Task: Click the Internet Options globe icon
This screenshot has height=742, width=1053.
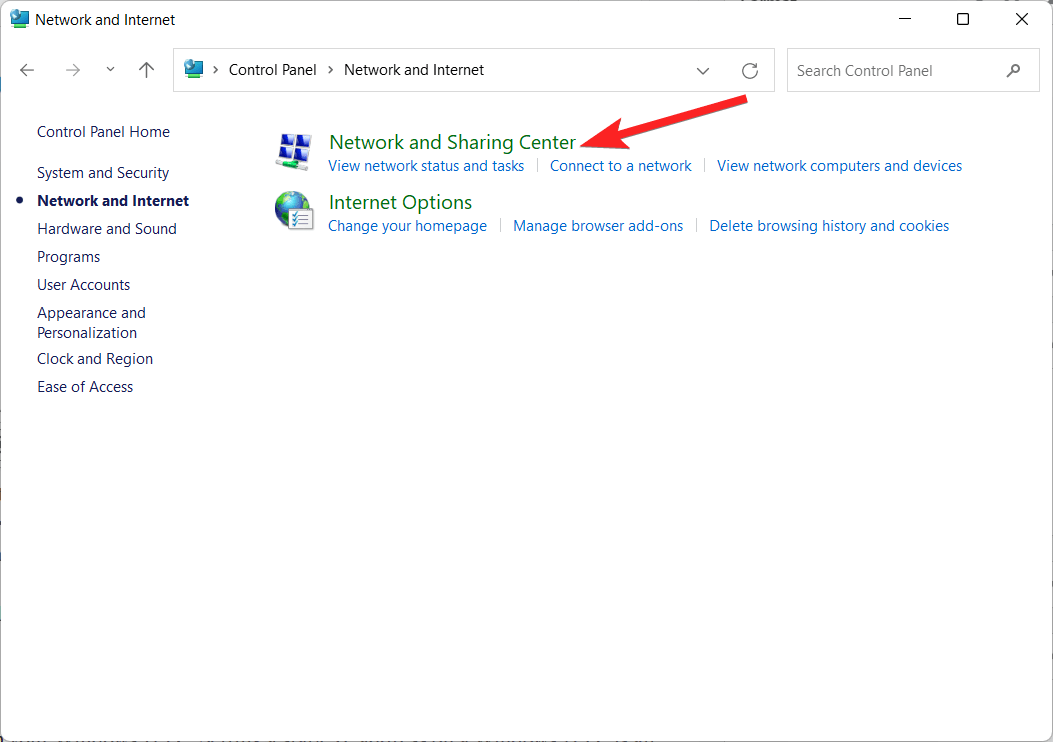Action: 293,210
